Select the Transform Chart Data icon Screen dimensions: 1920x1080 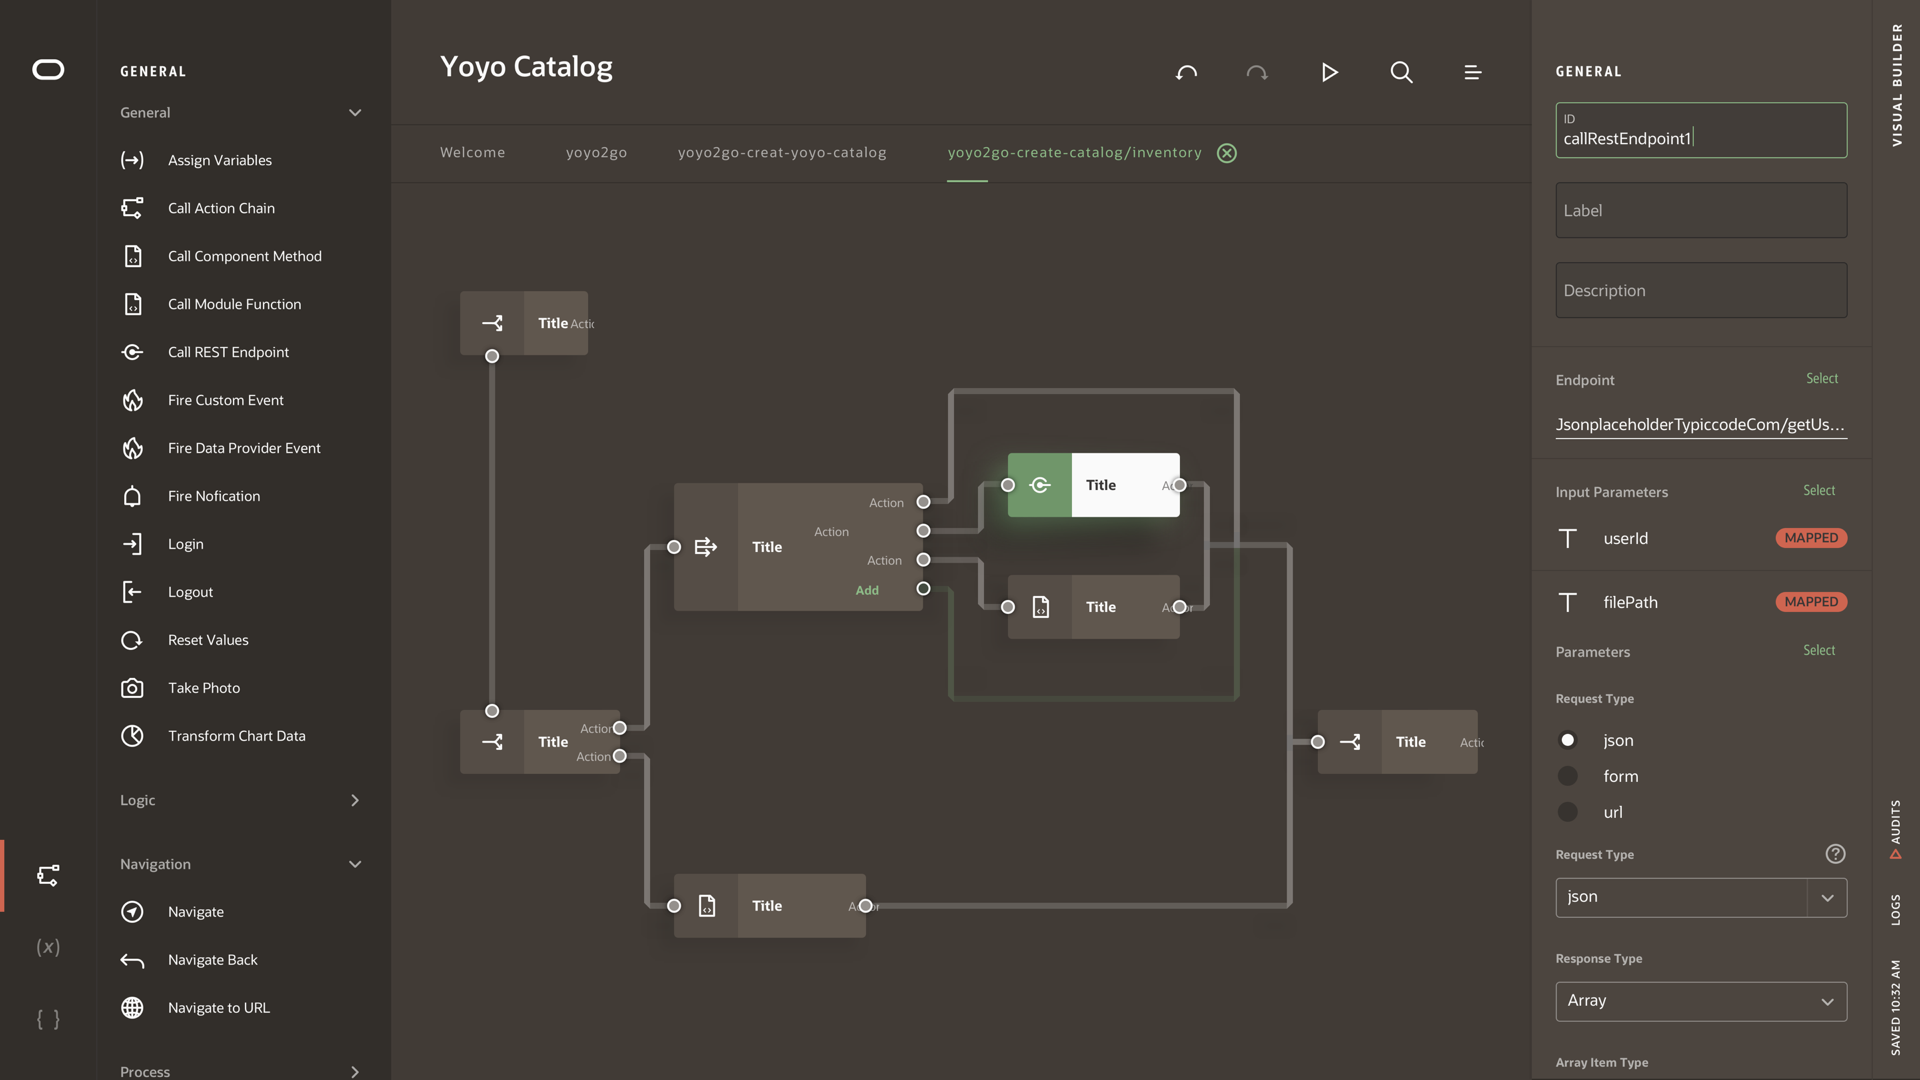132,736
